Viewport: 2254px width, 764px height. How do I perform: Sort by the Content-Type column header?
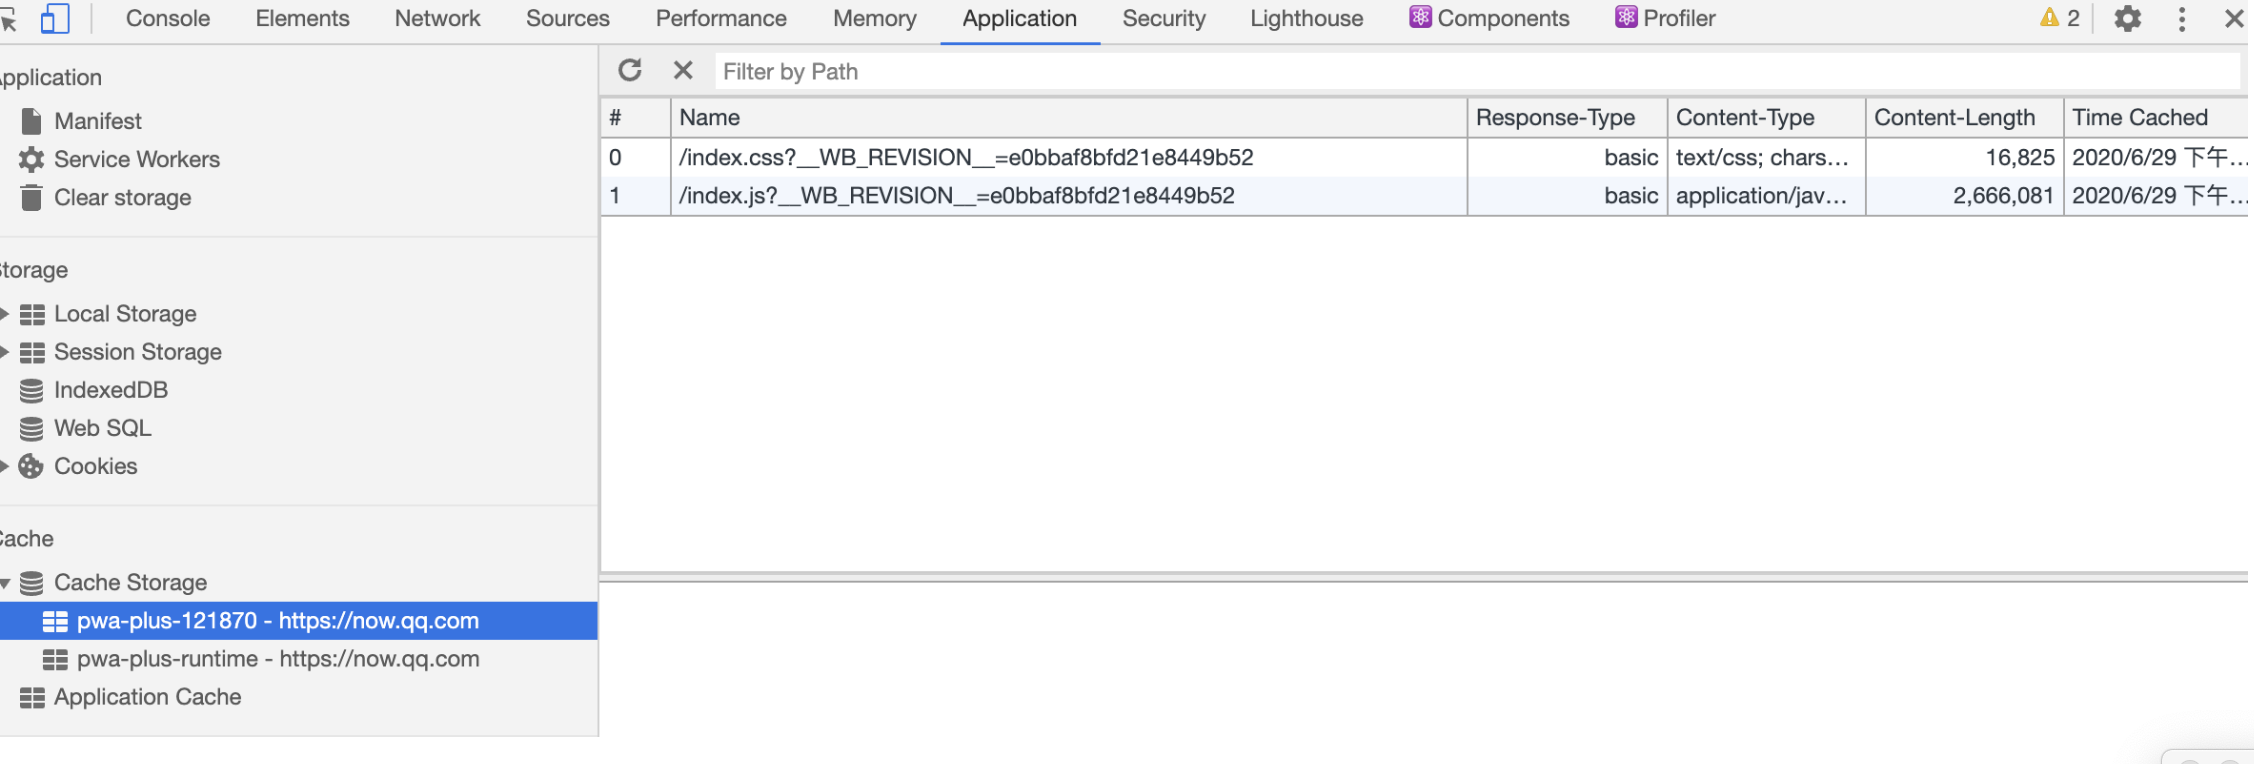(1765, 117)
